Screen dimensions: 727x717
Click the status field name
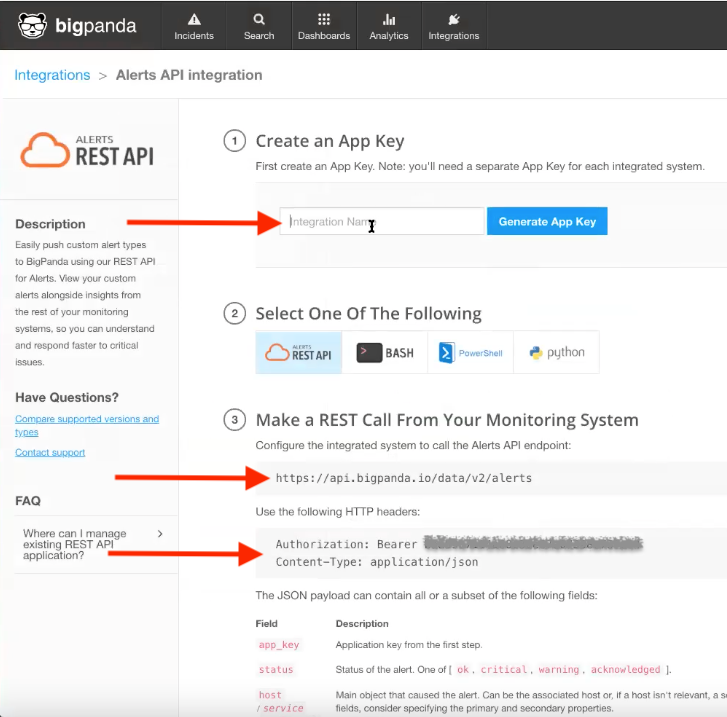276,670
